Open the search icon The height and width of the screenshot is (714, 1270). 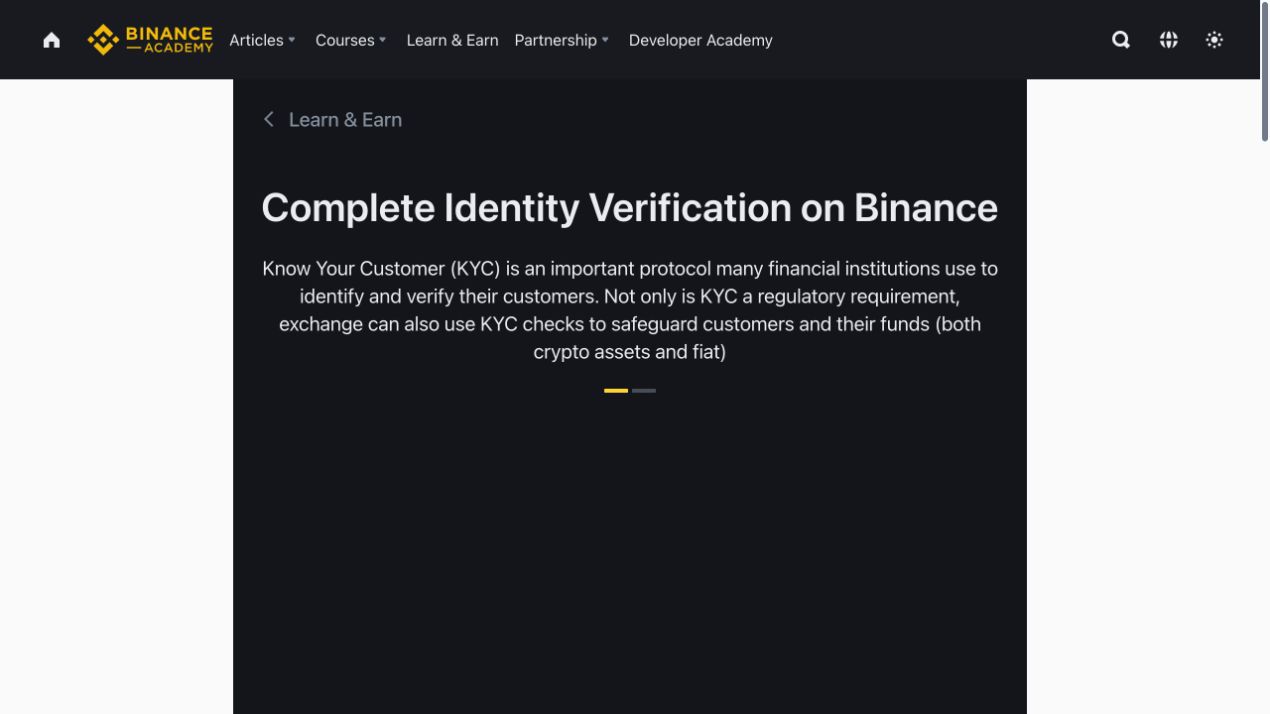click(x=1121, y=40)
